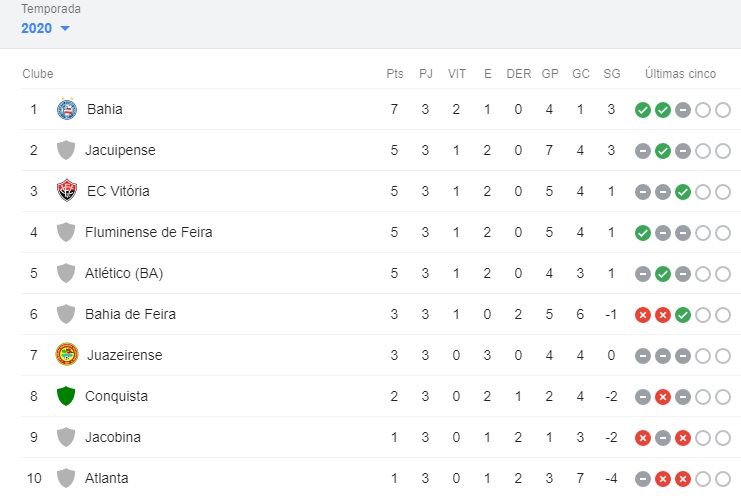Open the 2020 season dropdown

(45, 28)
